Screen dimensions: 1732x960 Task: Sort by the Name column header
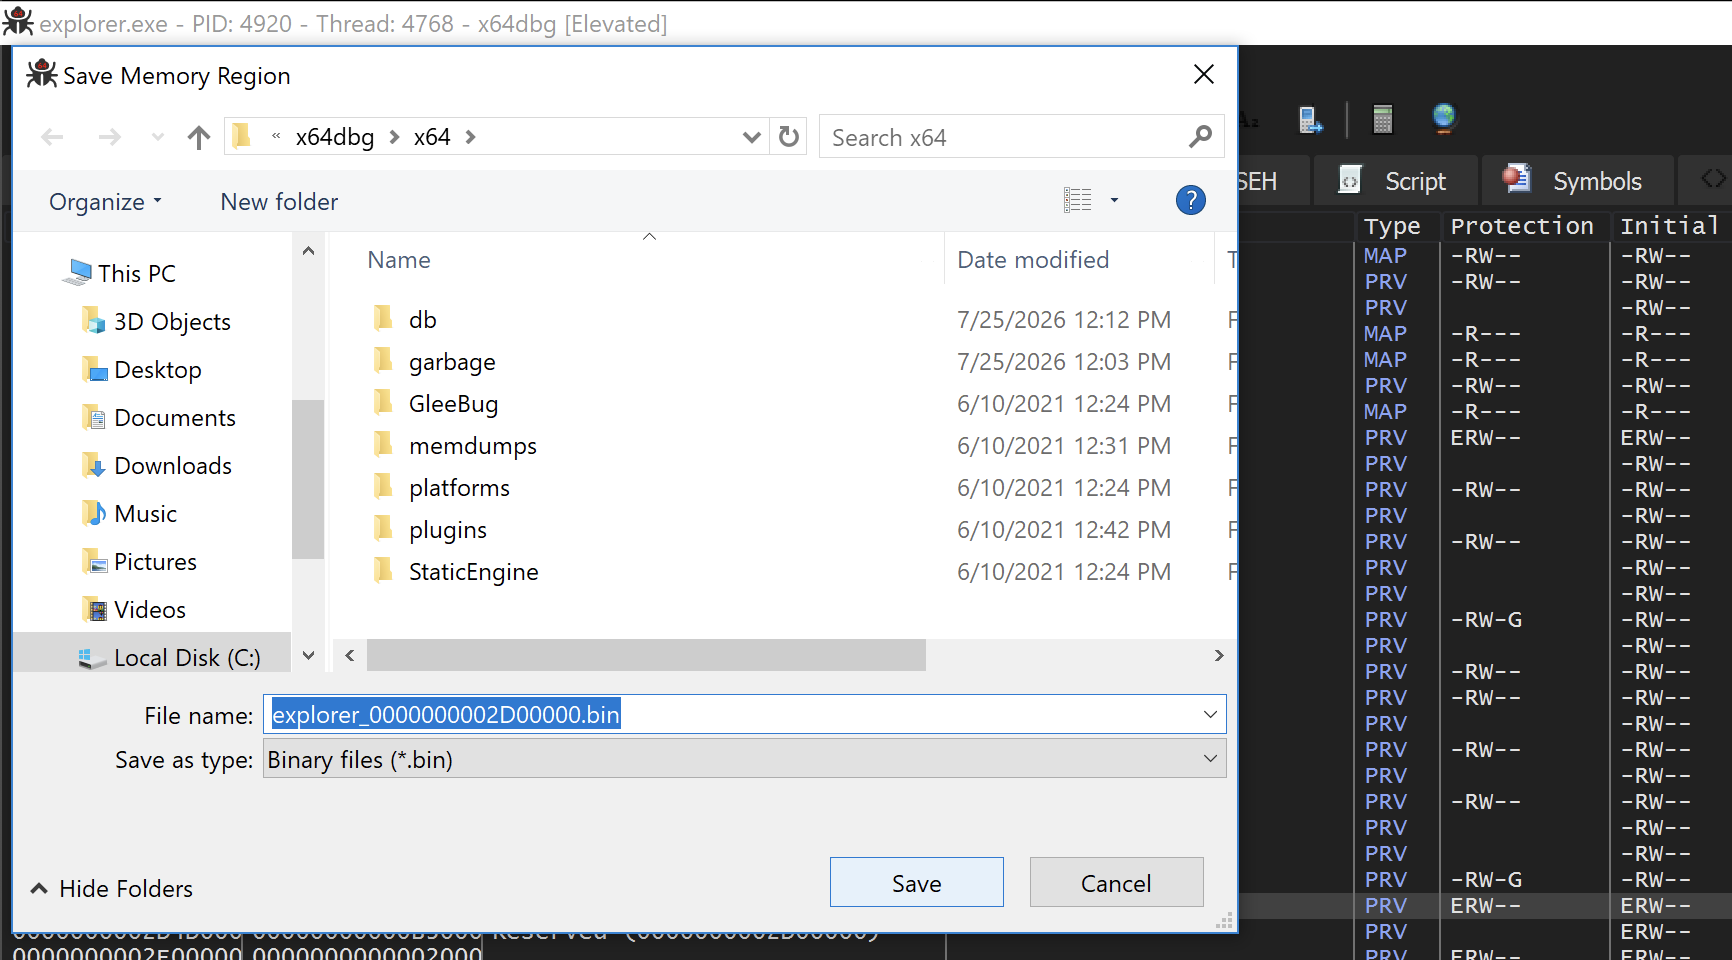pos(399,260)
